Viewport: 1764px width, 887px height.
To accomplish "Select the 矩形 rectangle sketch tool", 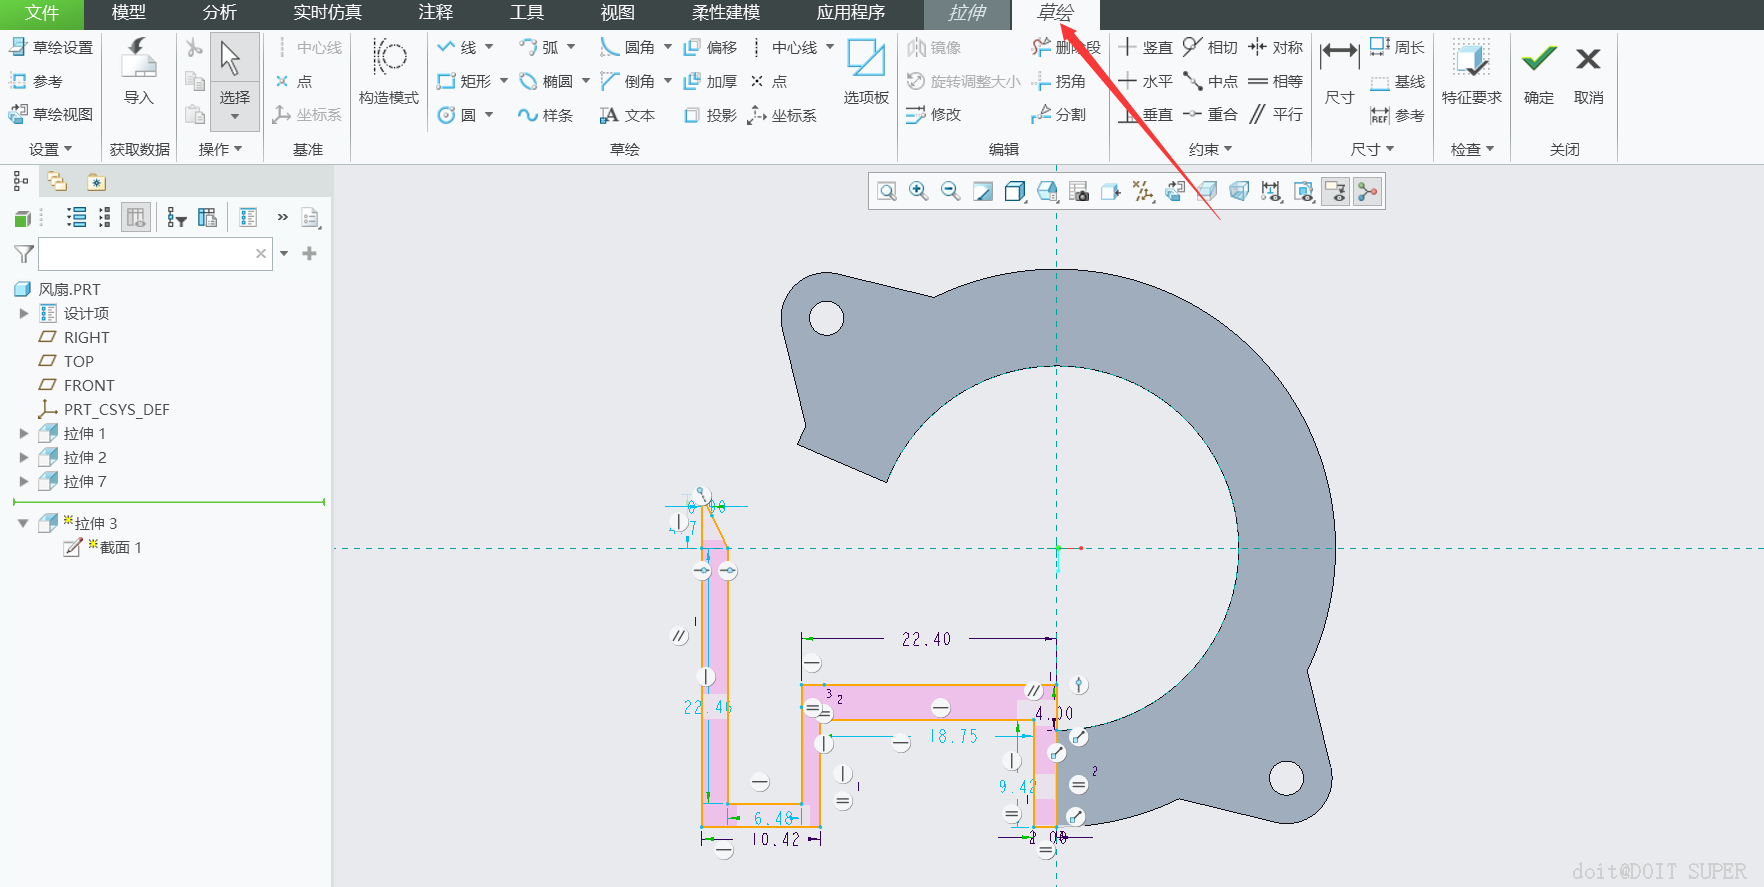I will point(465,81).
